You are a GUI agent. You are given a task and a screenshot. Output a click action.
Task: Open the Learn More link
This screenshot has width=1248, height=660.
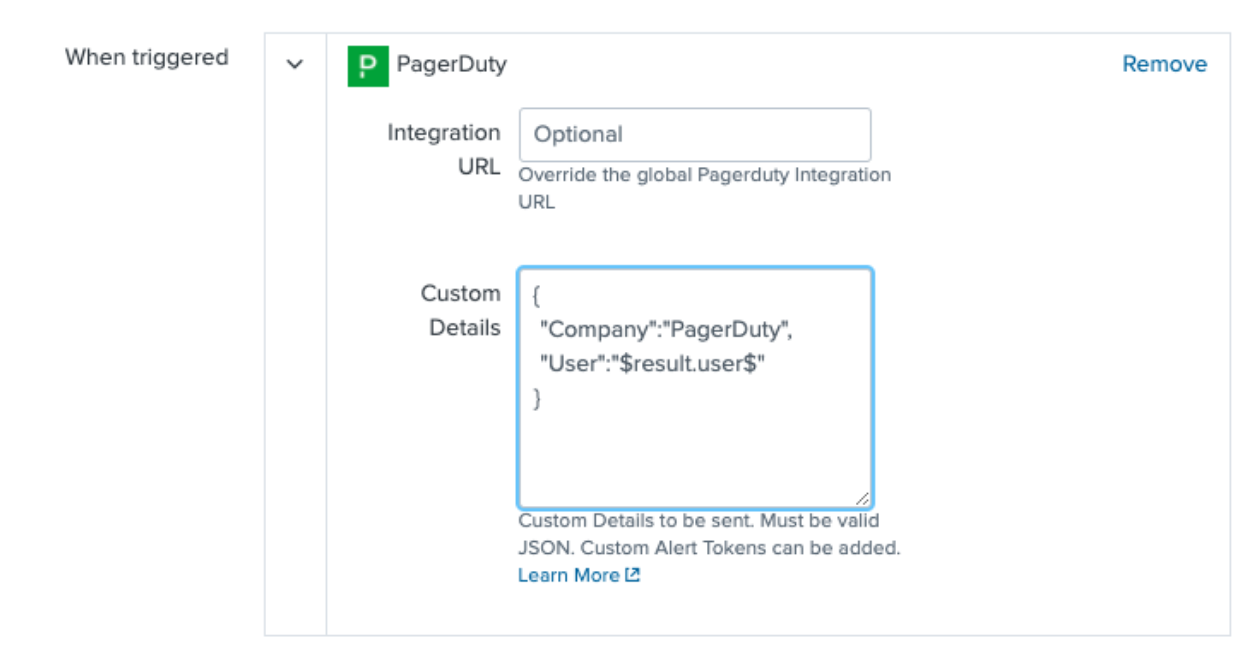click(x=568, y=575)
